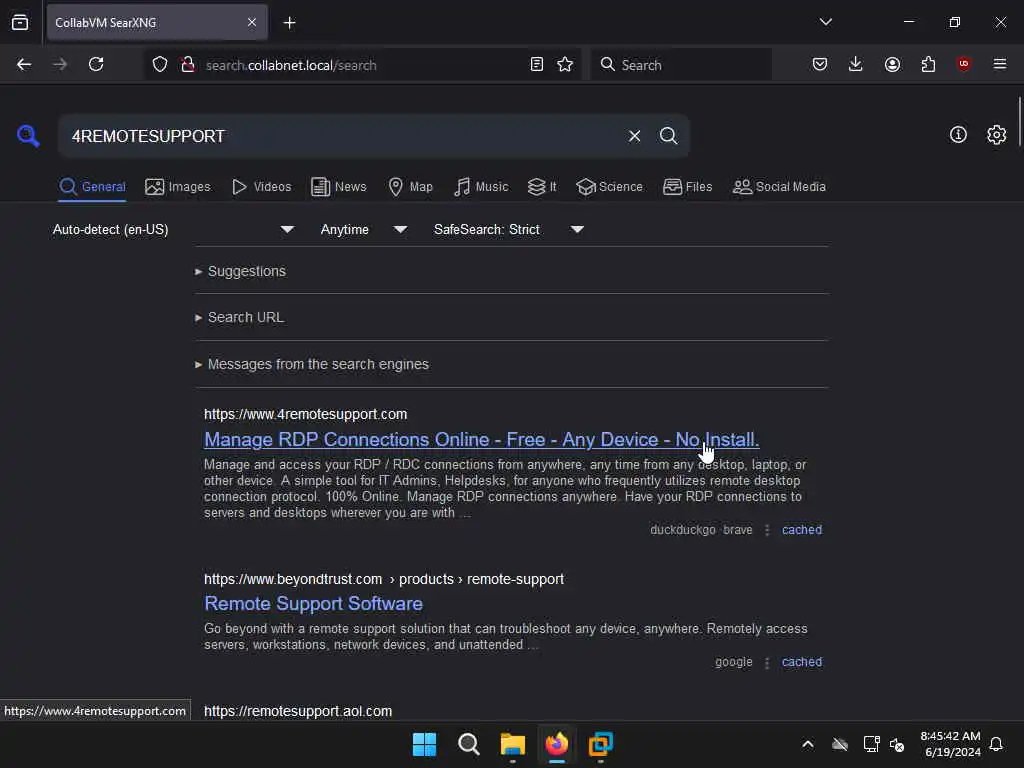Open the SearXNG About info icon
Viewport: 1024px width, 768px height.
pyautogui.click(x=958, y=135)
